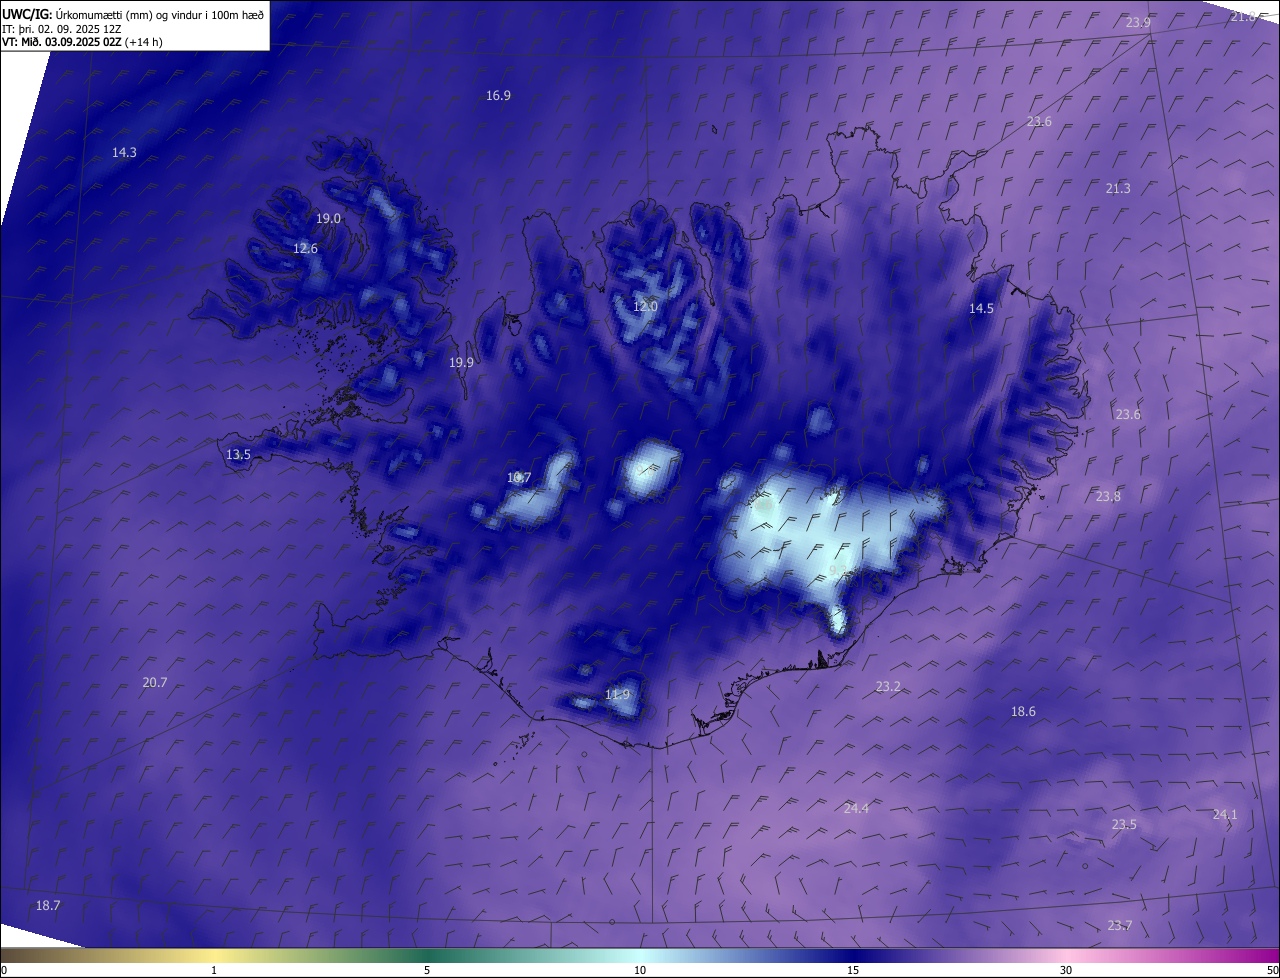The width and height of the screenshot is (1280, 978).
Task: Click the 23.9 value label
Action: click(1138, 23)
